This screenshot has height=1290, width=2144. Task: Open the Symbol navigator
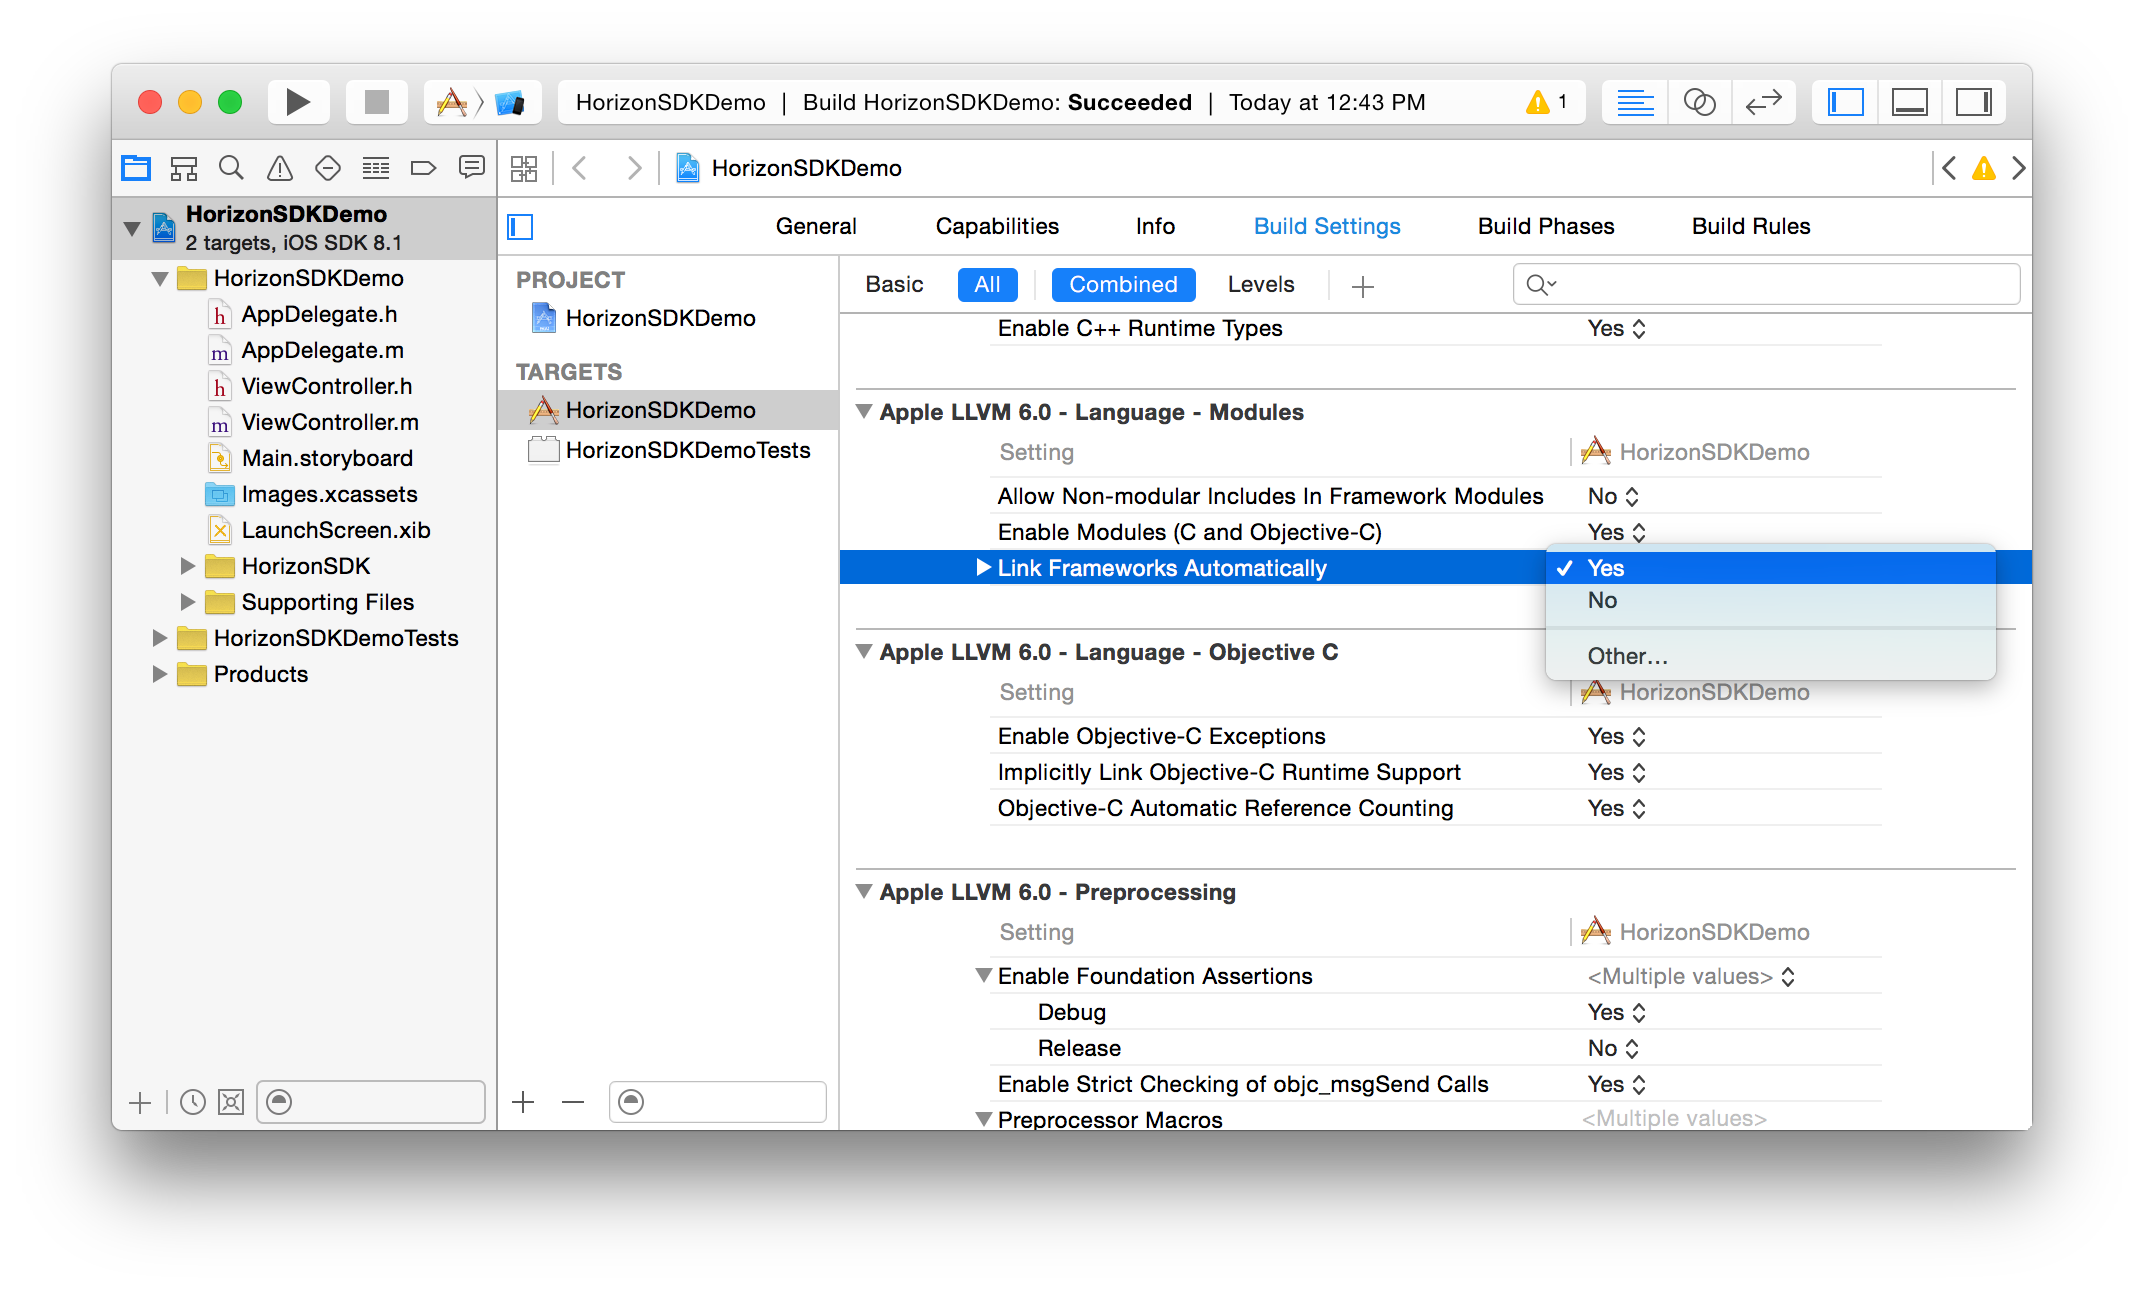[184, 168]
